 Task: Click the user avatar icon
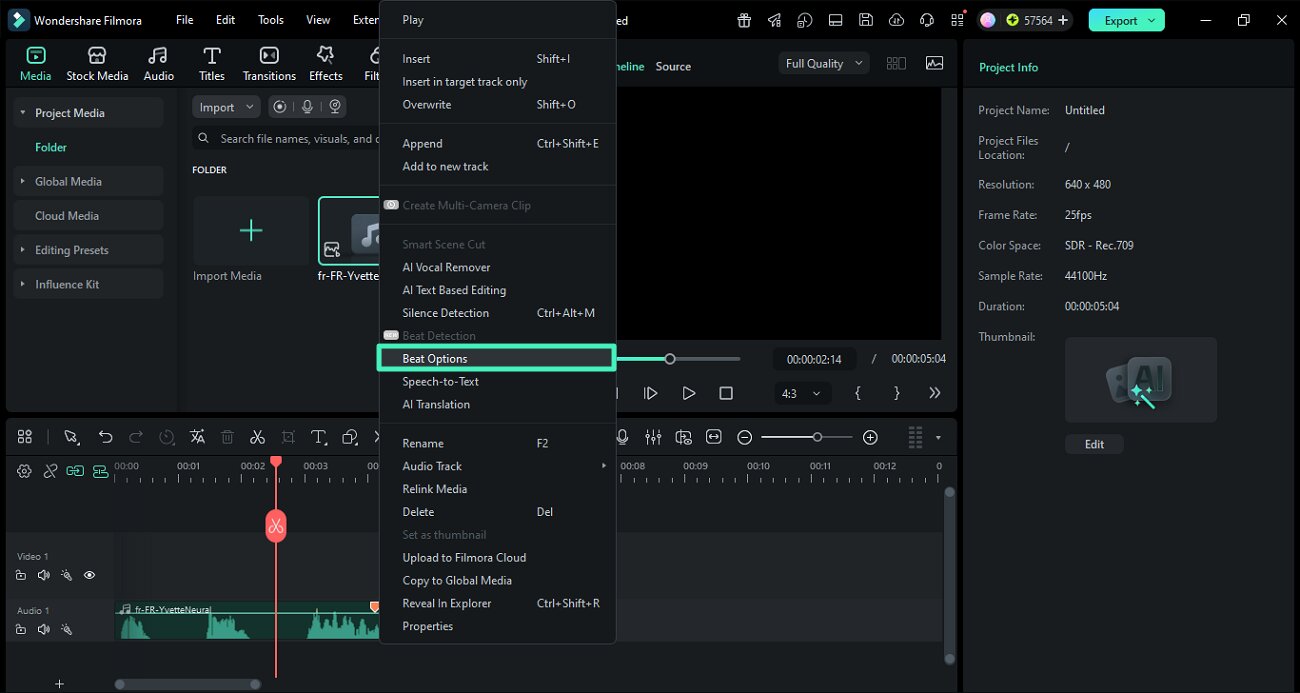point(987,20)
